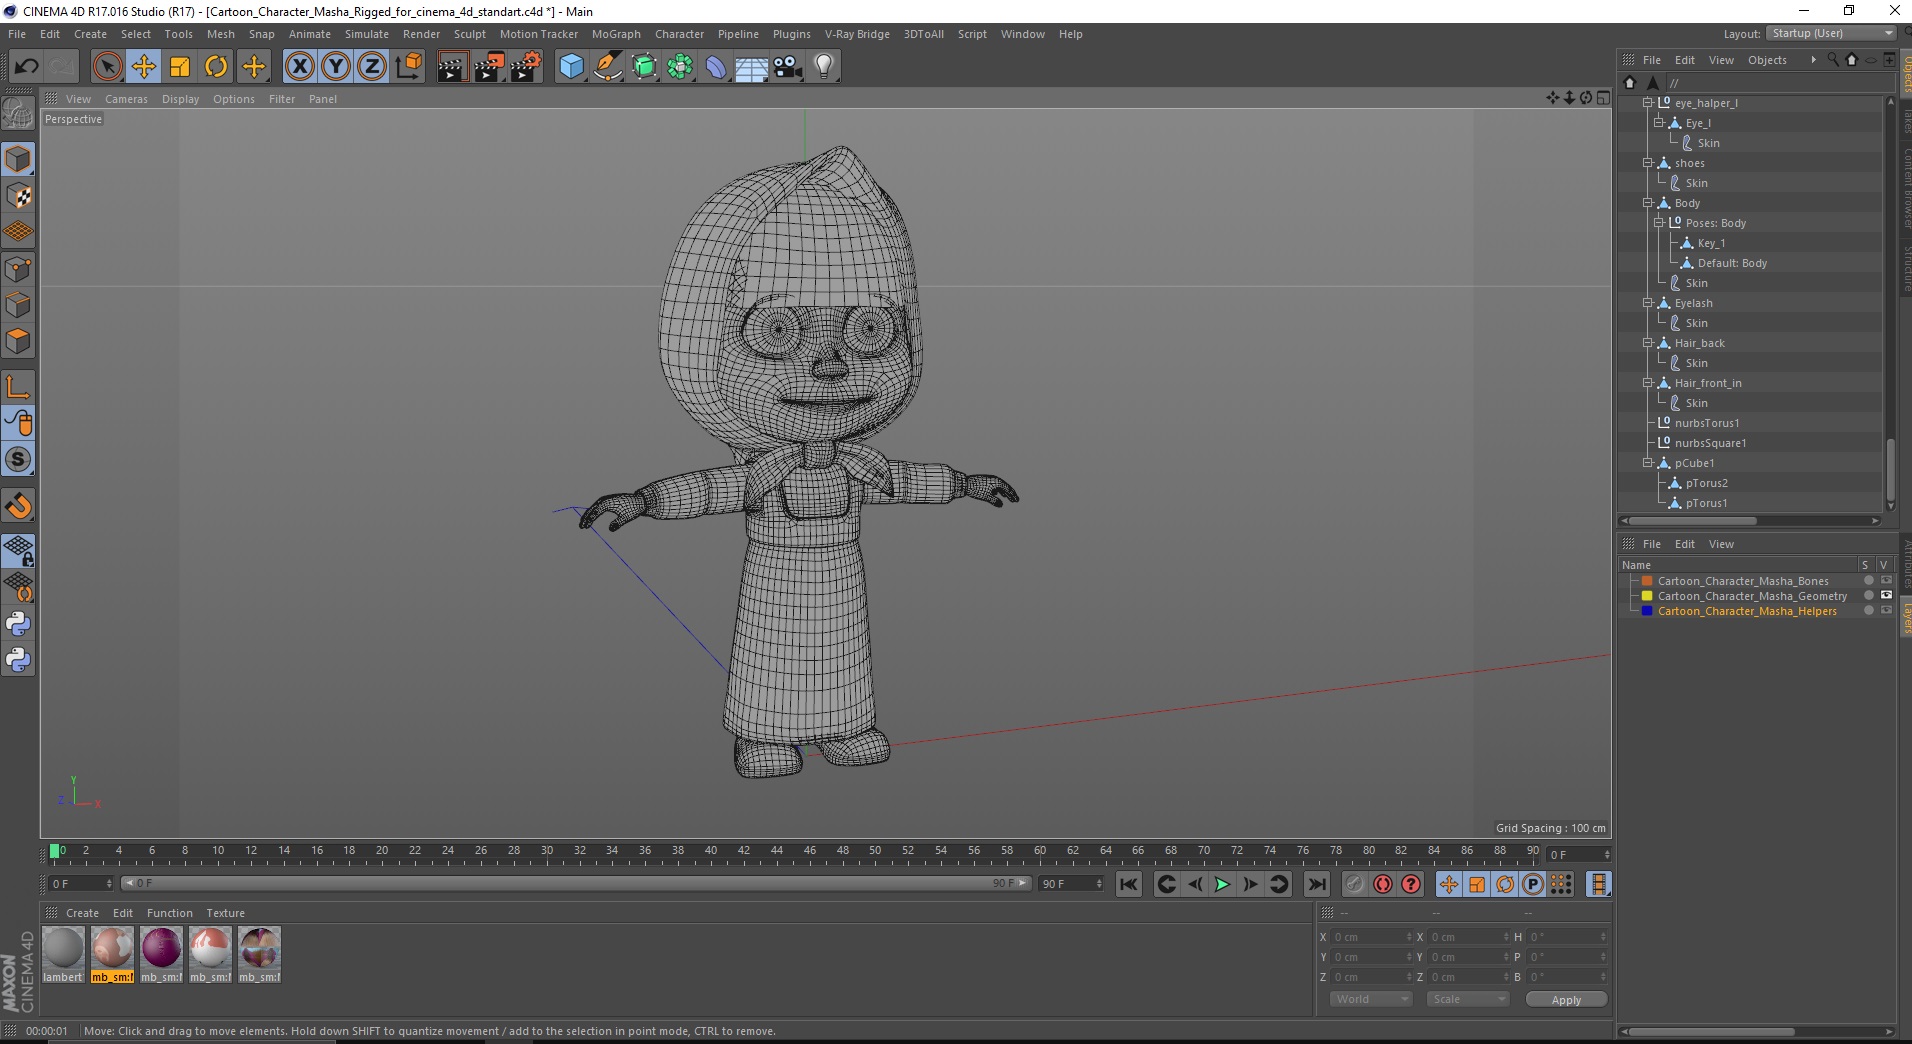
Task: Collapse the Hair_back tree node
Action: (x=1647, y=343)
